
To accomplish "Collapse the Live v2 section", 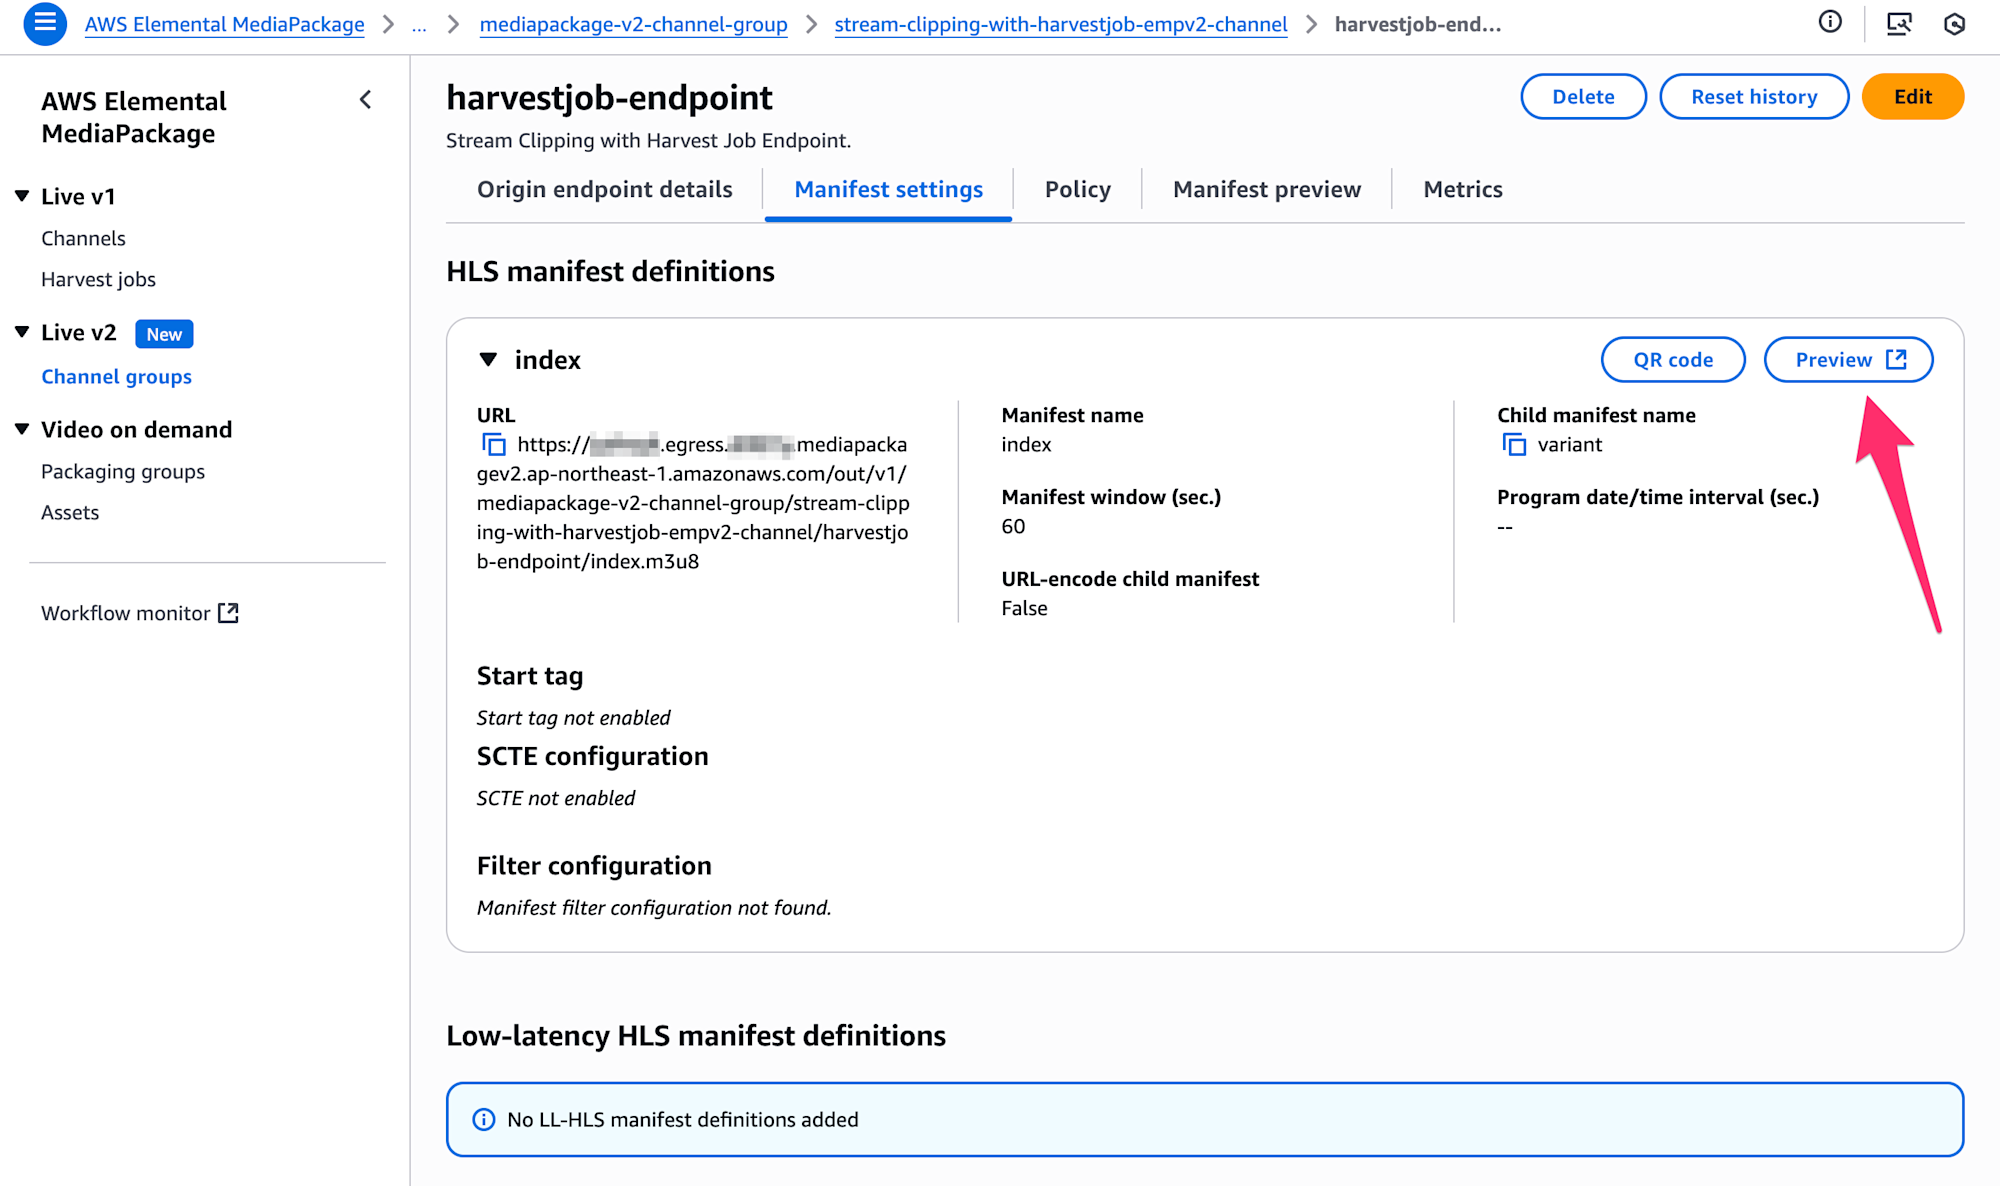I will (22, 332).
